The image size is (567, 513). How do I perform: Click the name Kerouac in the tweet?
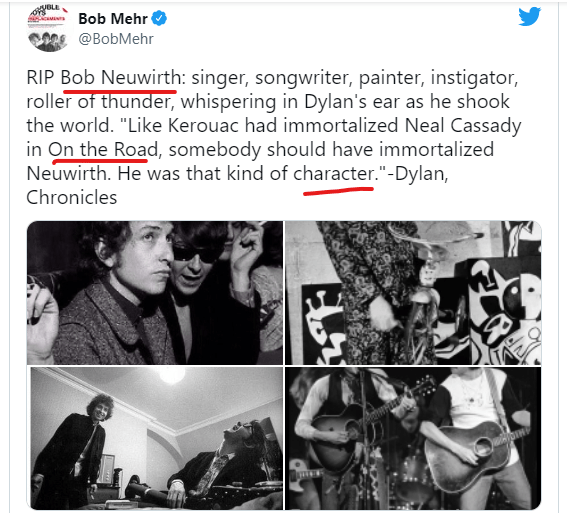[x=203, y=125]
